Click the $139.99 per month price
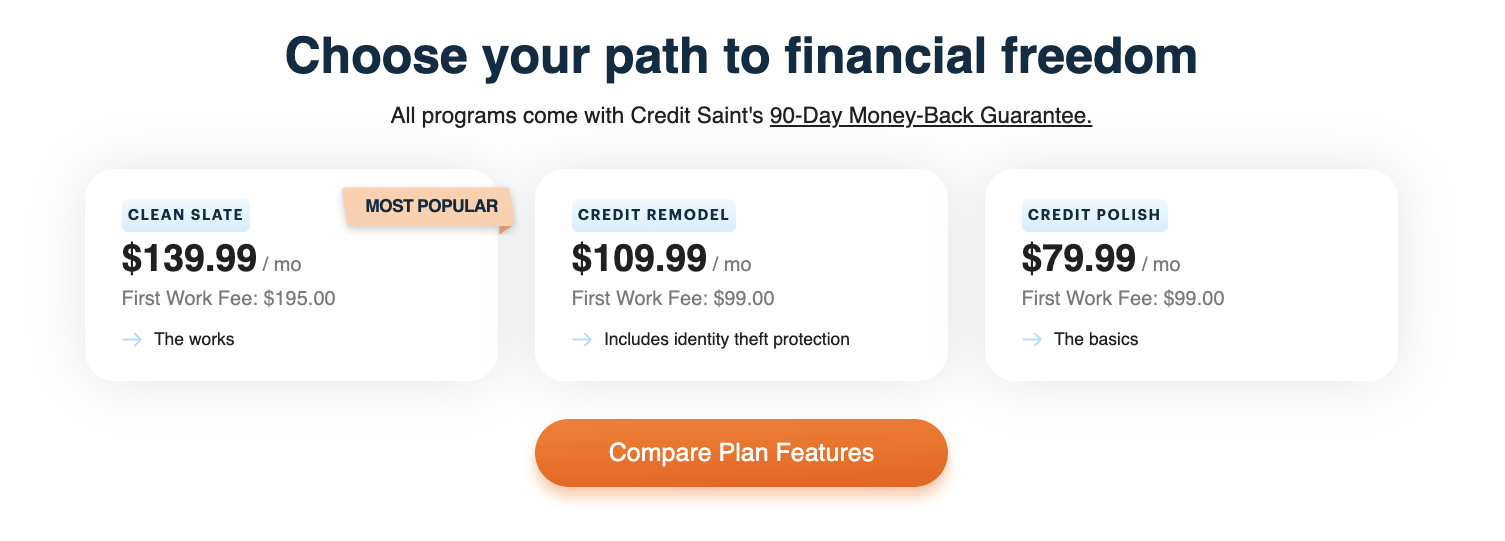Screen dimensions: 1505x541 click(211, 260)
